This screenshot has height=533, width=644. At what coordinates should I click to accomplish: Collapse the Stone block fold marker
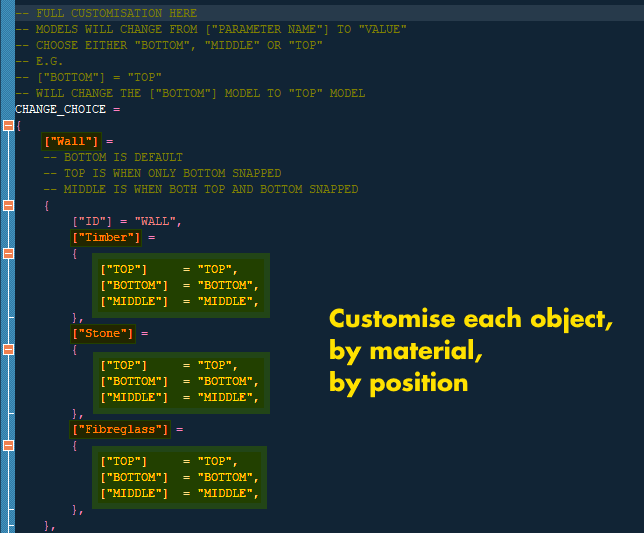click(8, 349)
